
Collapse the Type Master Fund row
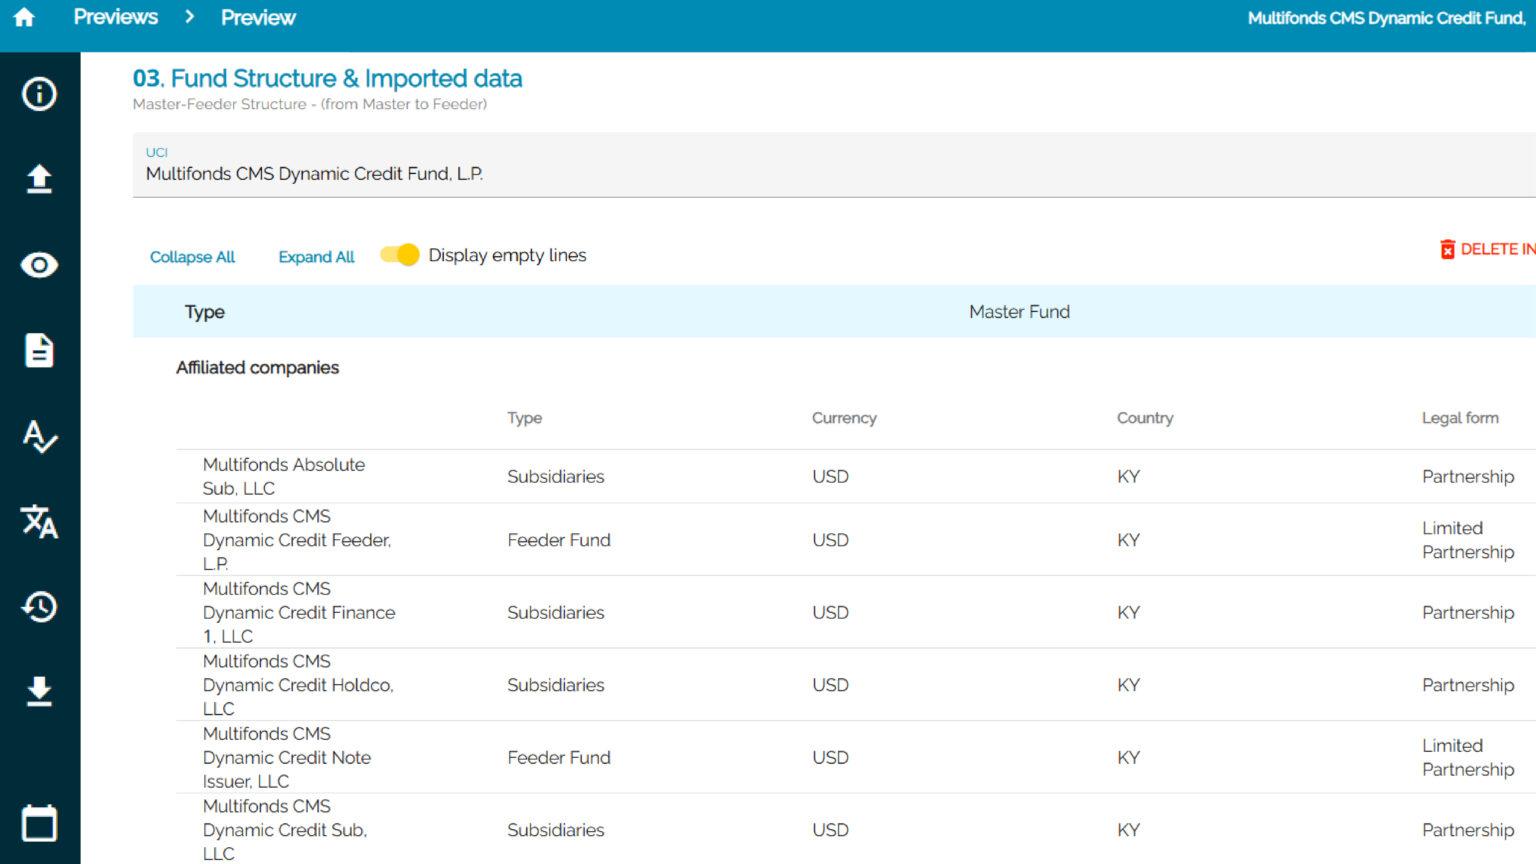834,311
